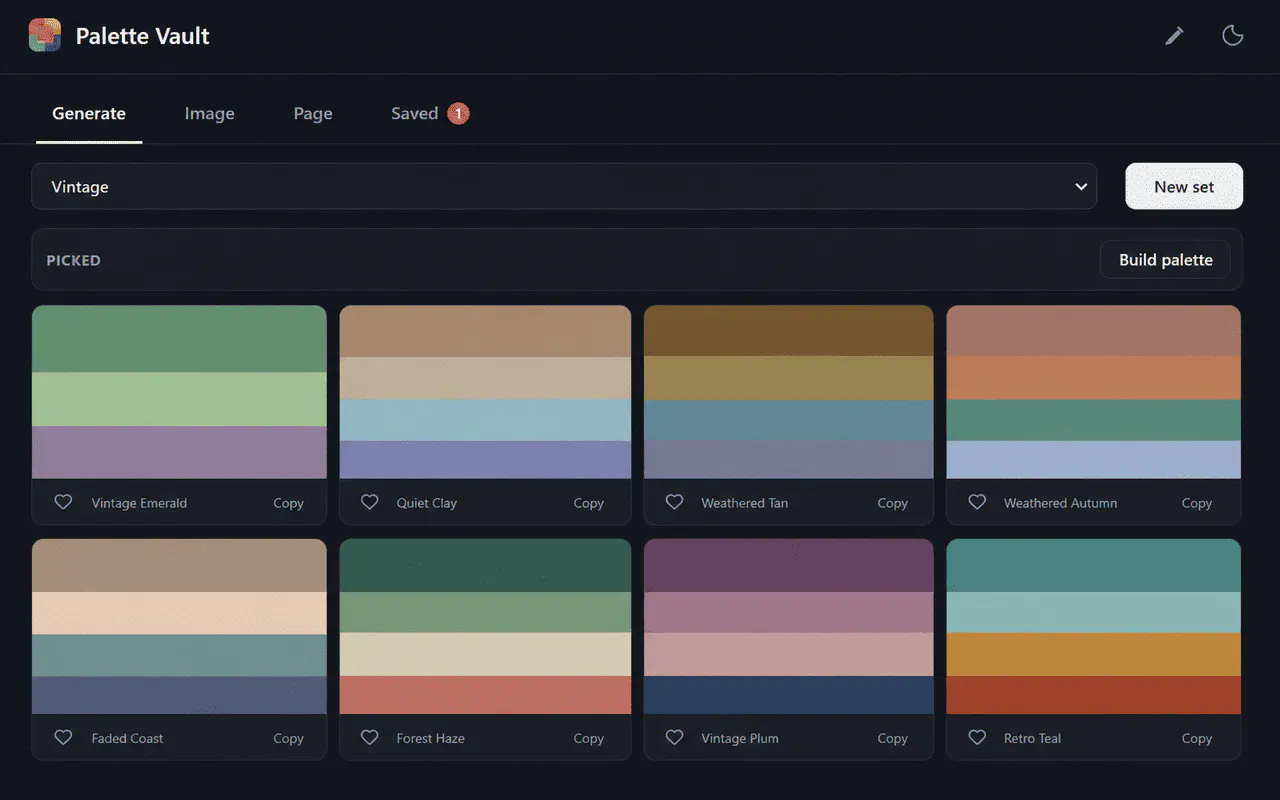
Task: Click the Faded Coast palette name
Action: click(x=127, y=738)
